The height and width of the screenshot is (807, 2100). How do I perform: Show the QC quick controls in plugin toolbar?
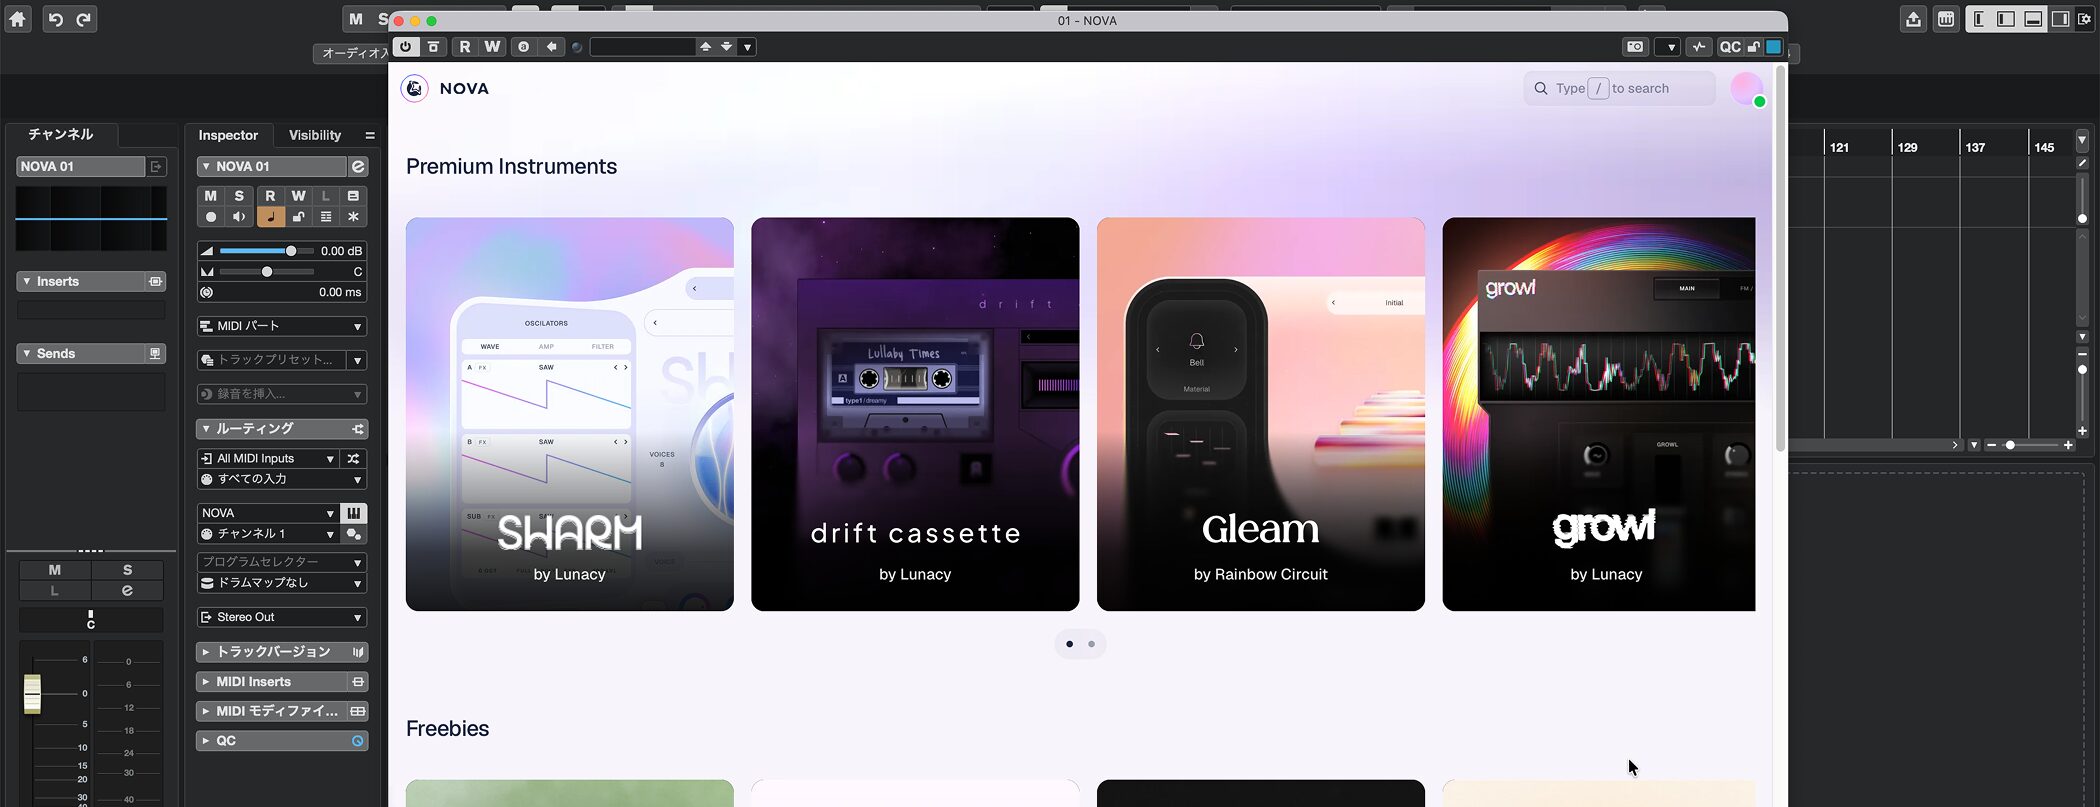[x=1730, y=47]
